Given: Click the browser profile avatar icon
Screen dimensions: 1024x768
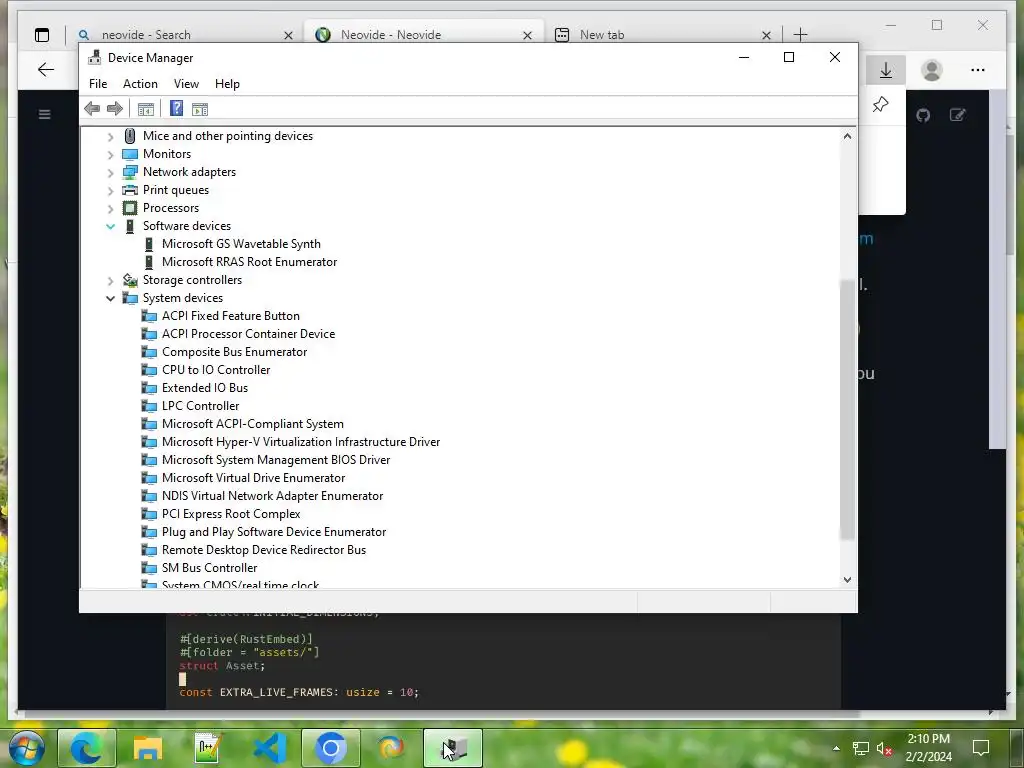Looking at the screenshot, I should point(932,70).
